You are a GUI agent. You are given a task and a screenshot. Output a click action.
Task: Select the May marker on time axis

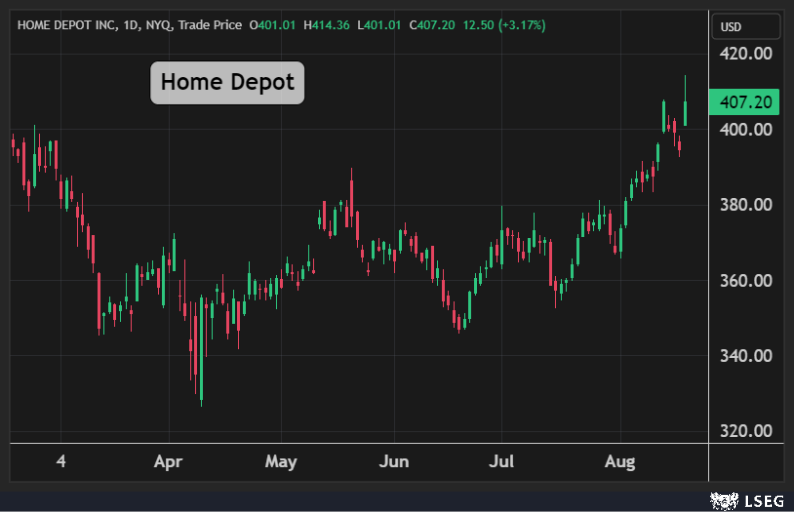pyautogui.click(x=281, y=462)
